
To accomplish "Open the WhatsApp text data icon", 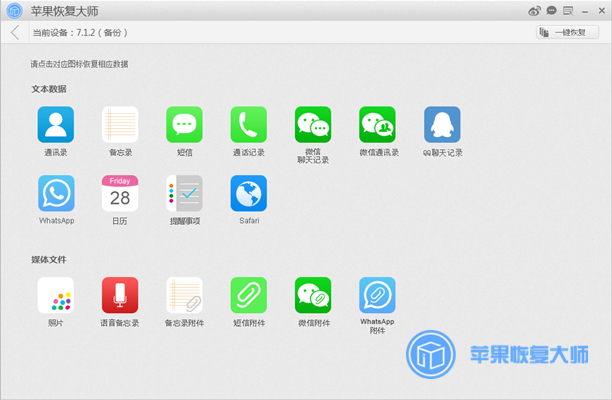I will [x=56, y=193].
